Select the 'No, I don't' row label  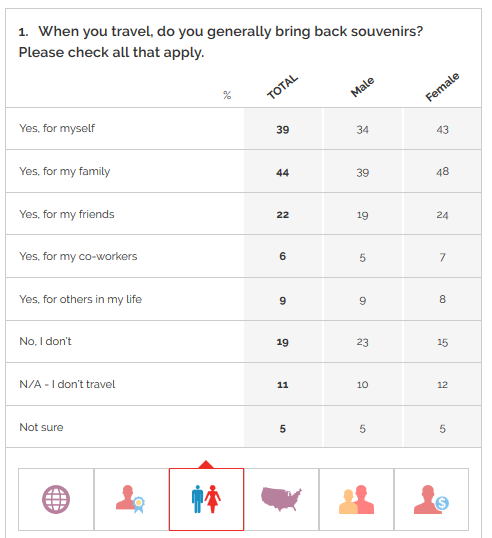point(45,341)
